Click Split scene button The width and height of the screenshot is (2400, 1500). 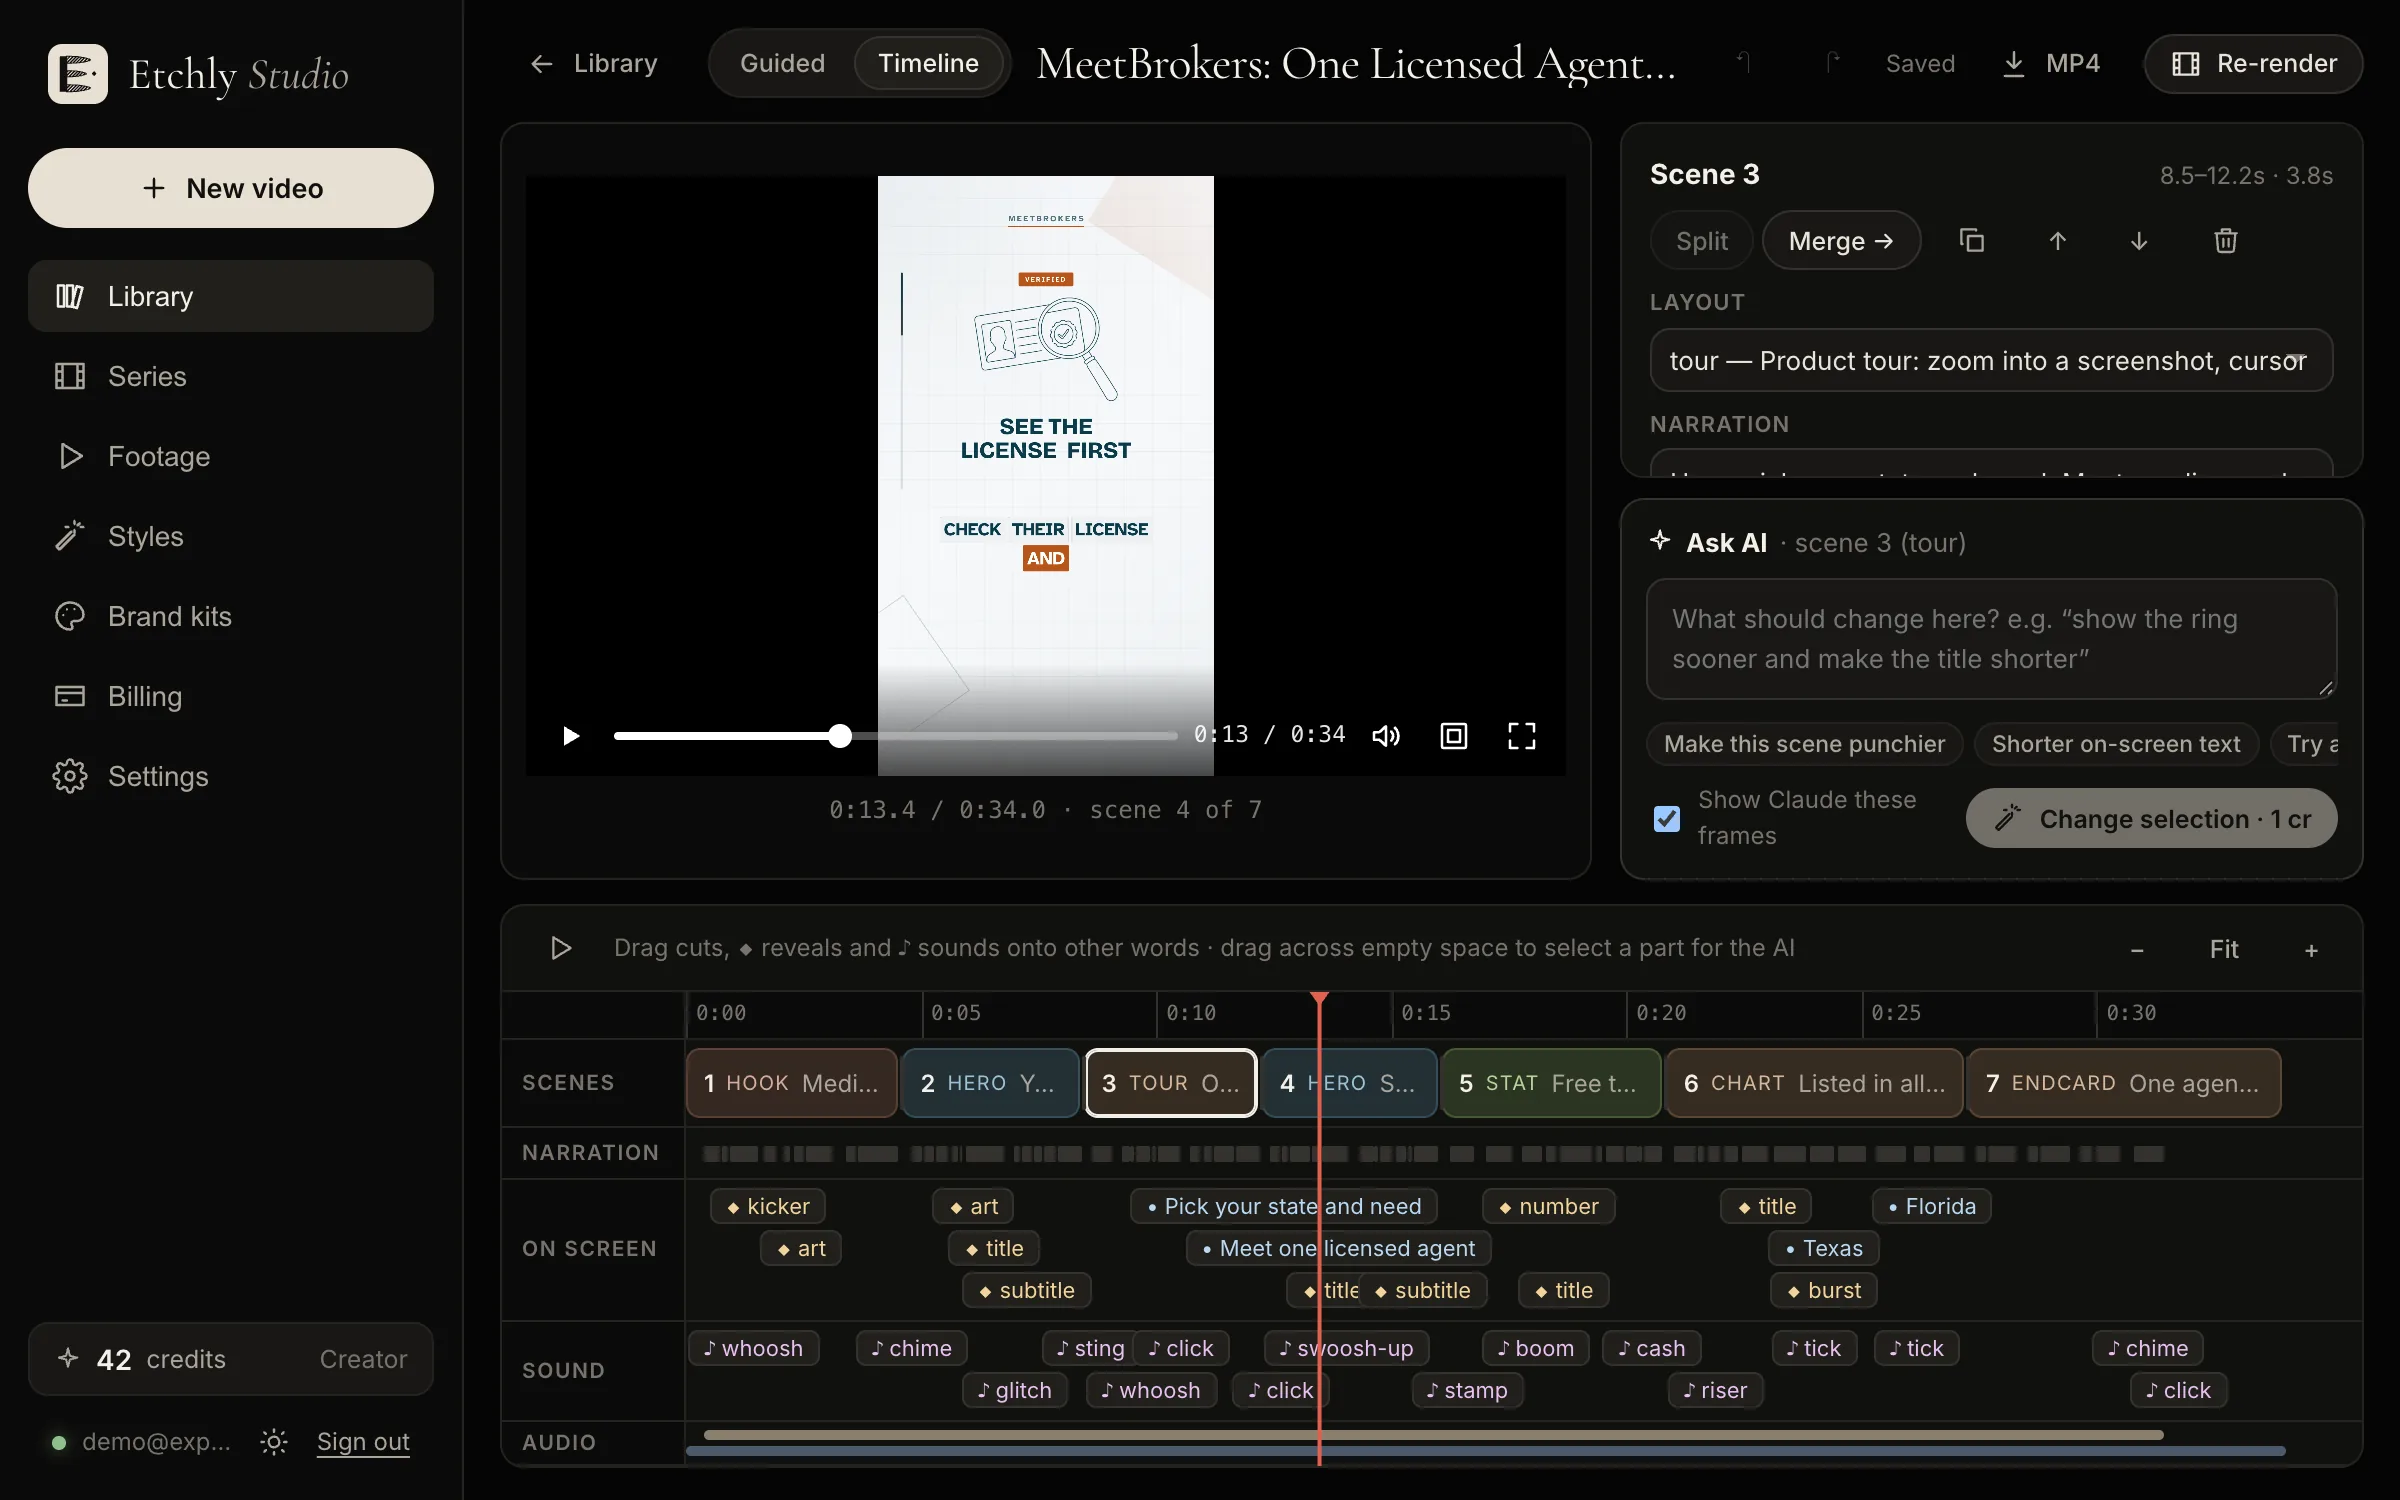point(1702,241)
